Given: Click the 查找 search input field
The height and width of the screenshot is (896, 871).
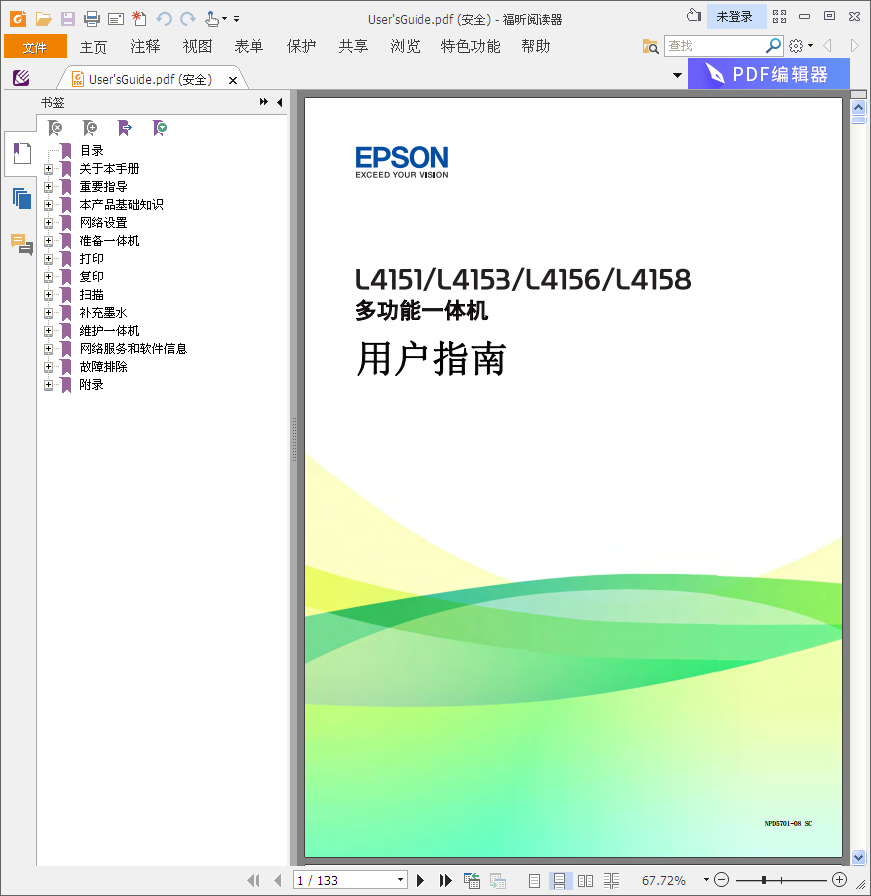Looking at the screenshot, I should 714,46.
